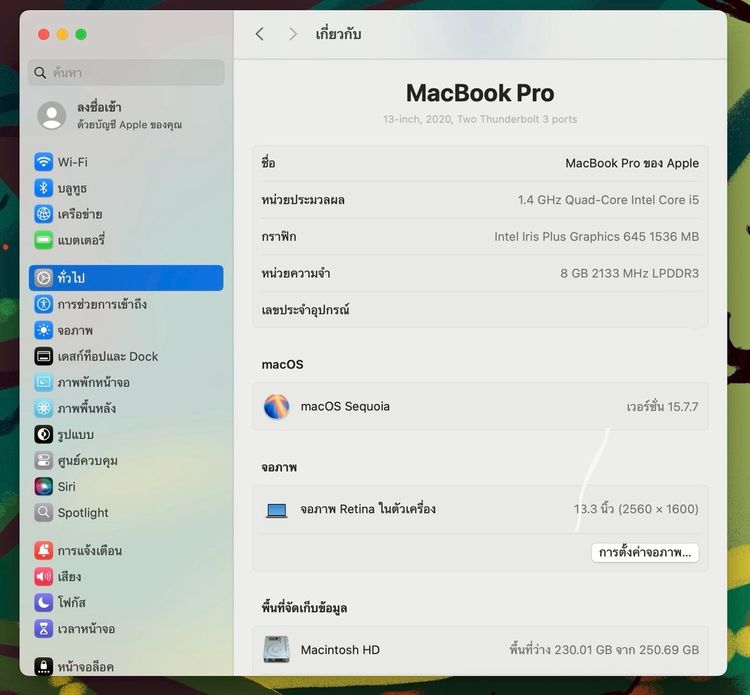Open จอภาพ display sun icon in sidebar

44,330
